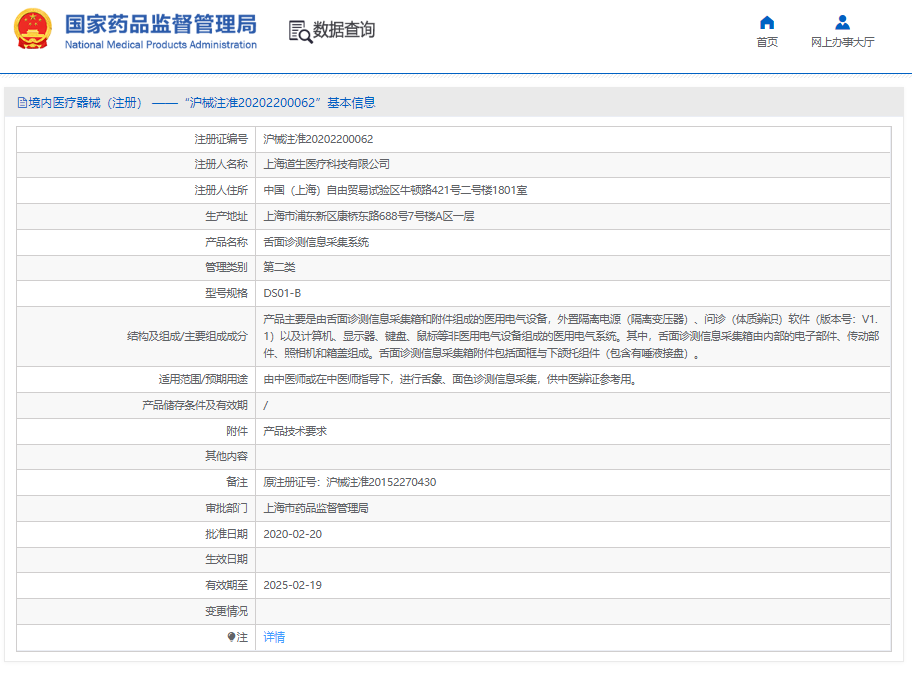The image size is (912, 676).
Task: Go to 网上办事大厅 text label
Action: point(842,42)
